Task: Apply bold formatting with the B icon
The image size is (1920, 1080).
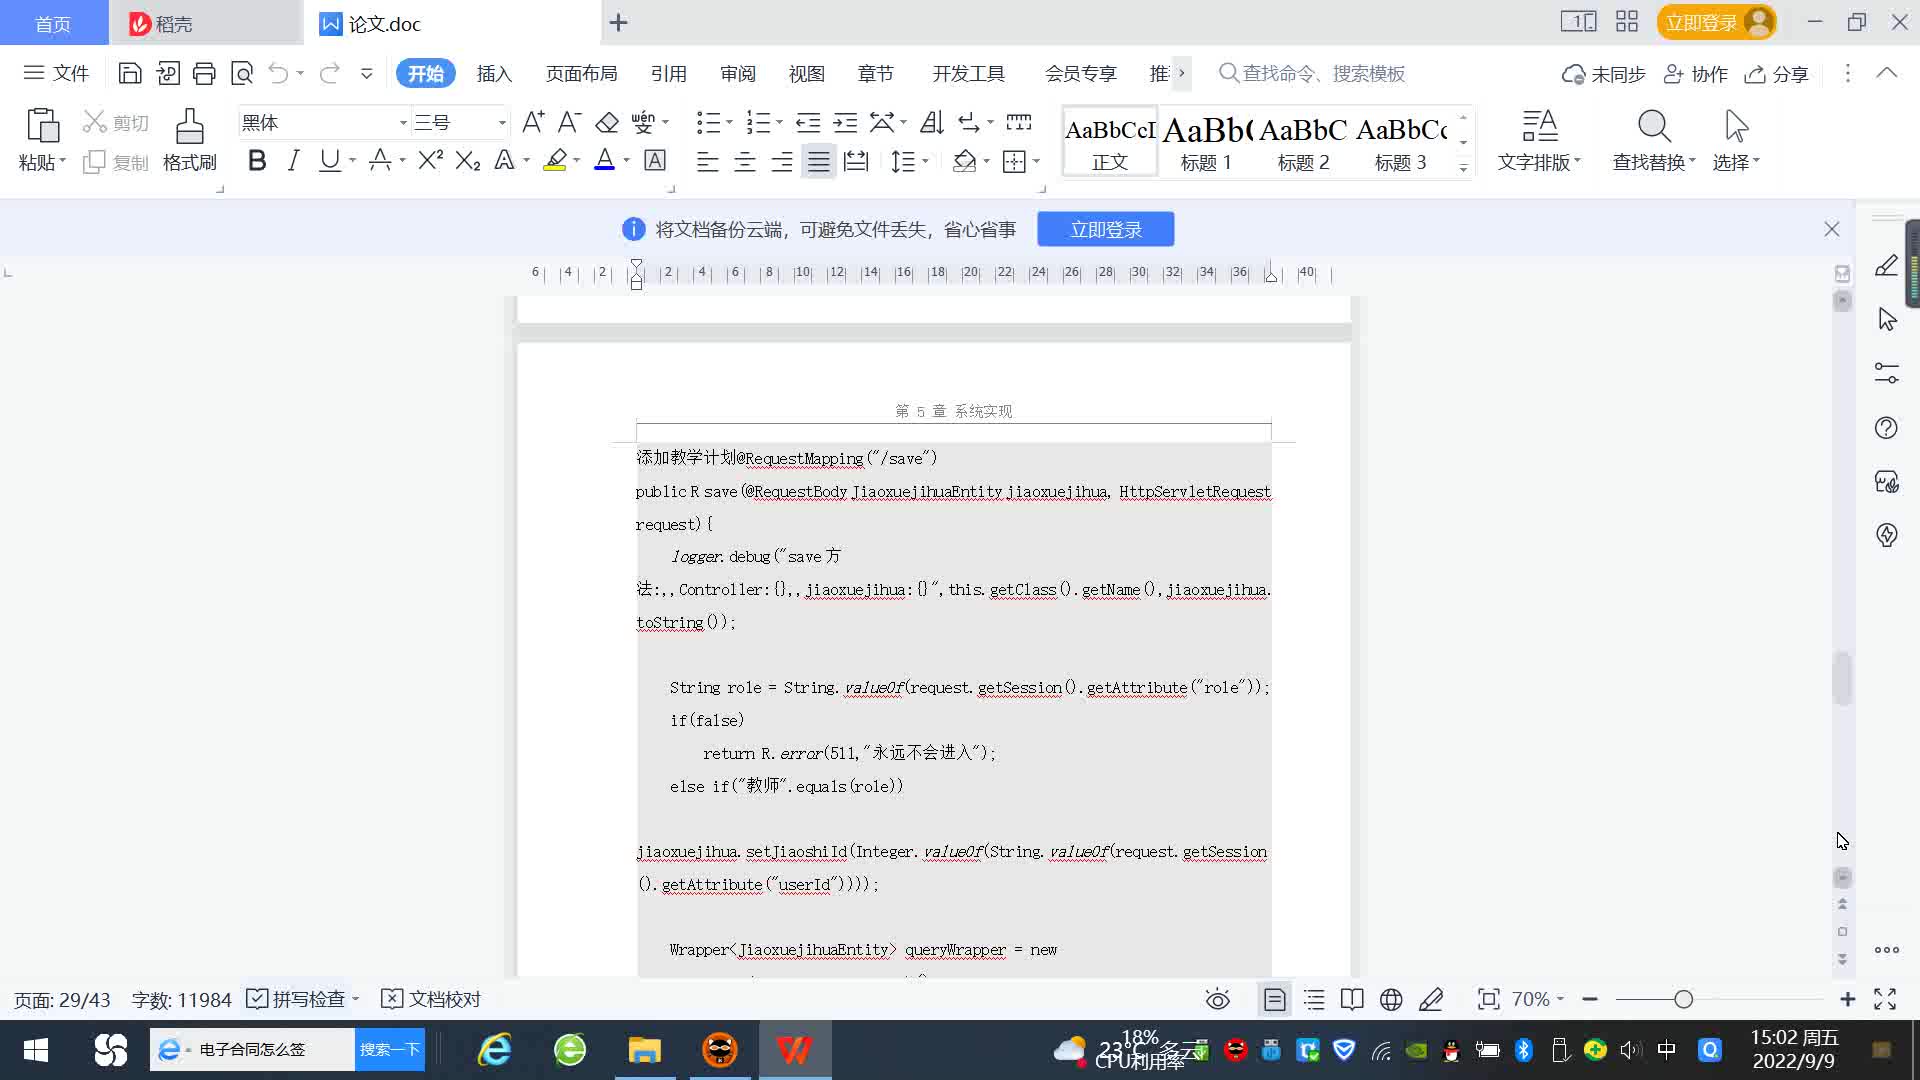Action: tap(257, 161)
